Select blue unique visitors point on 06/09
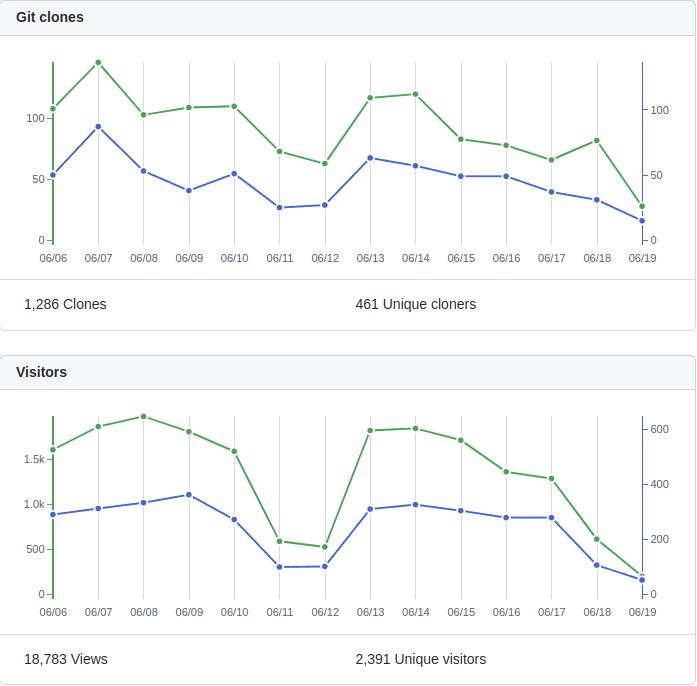The width and height of the screenshot is (697, 686). pyautogui.click(x=189, y=495)
